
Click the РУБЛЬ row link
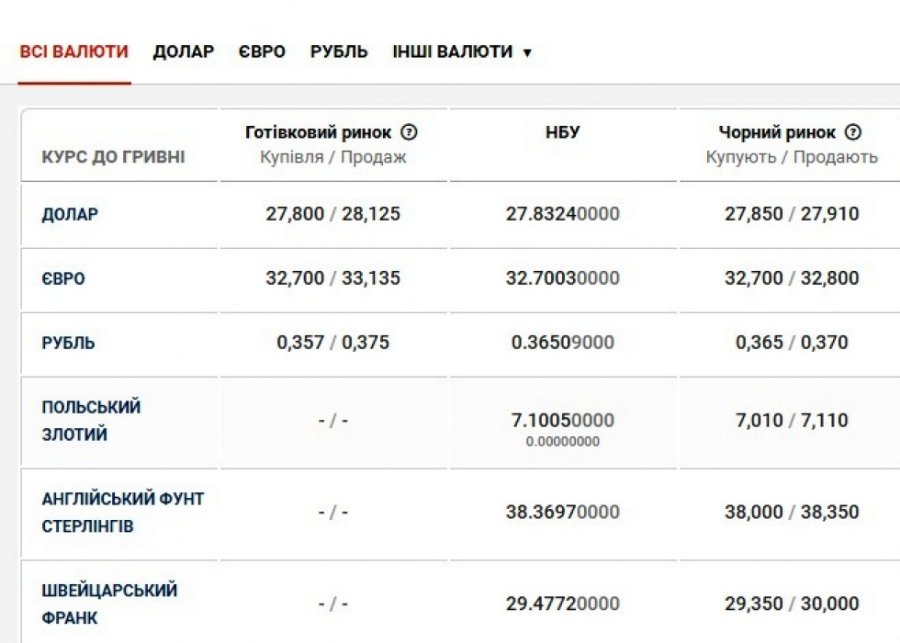(68, 343)
